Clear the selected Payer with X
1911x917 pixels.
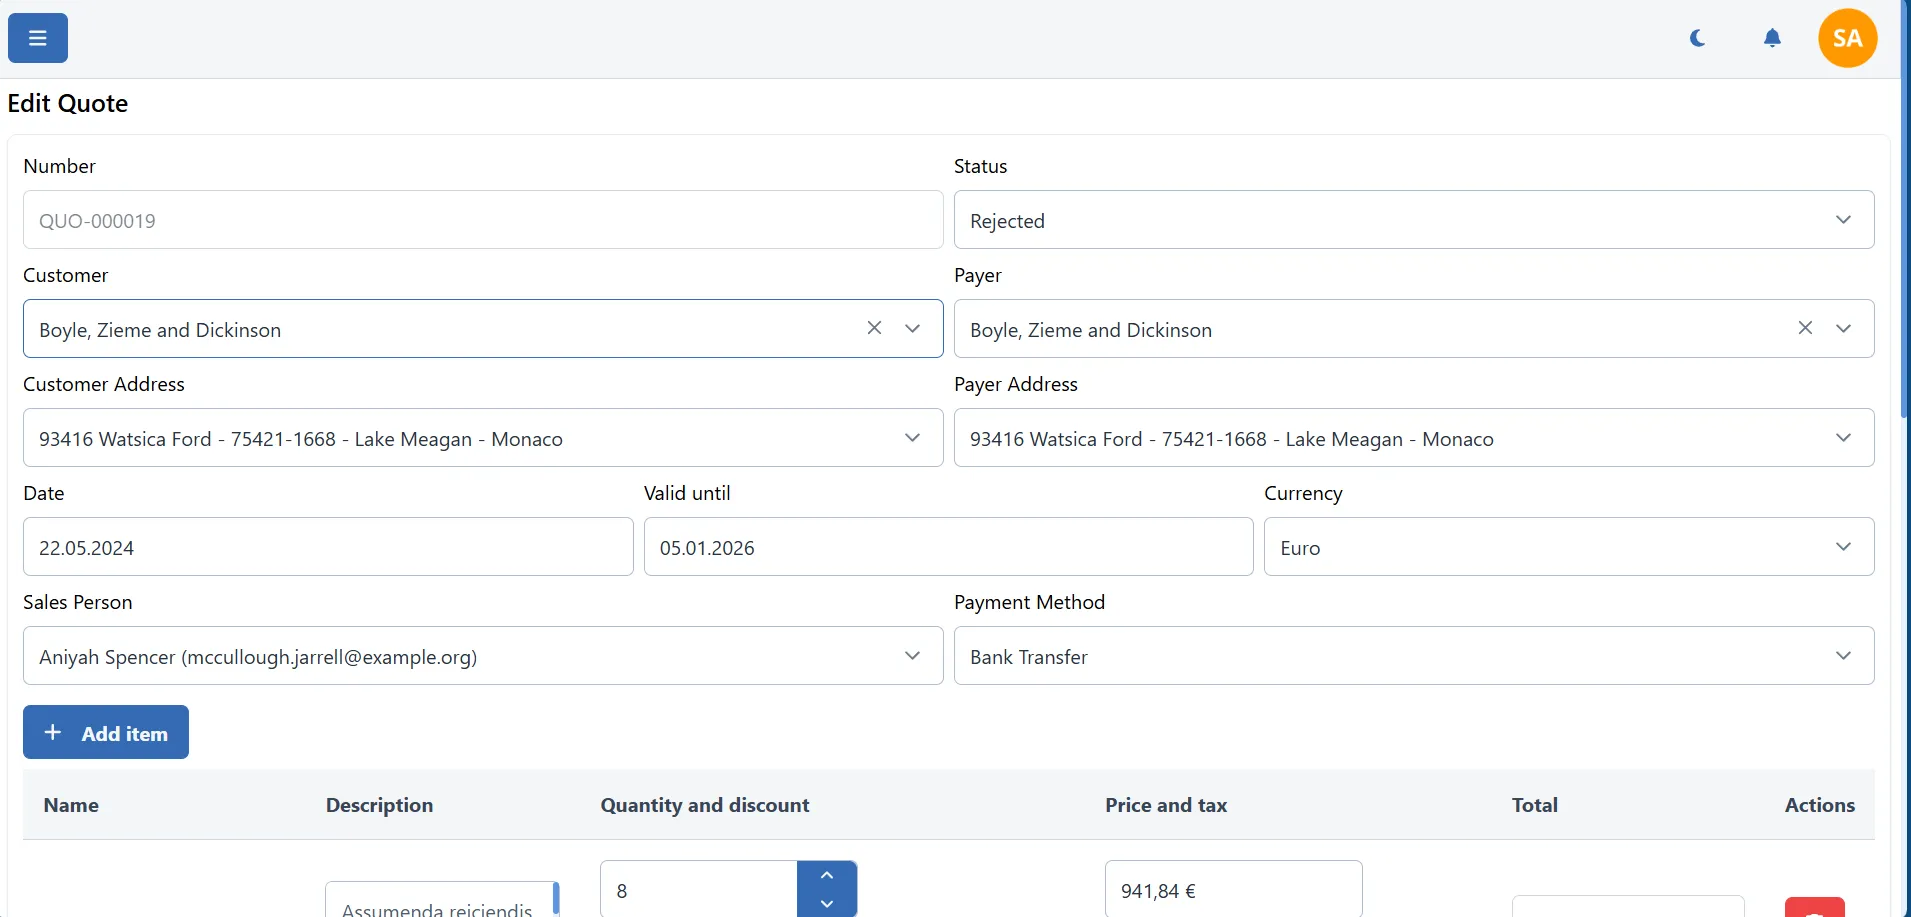(1805, 328)
